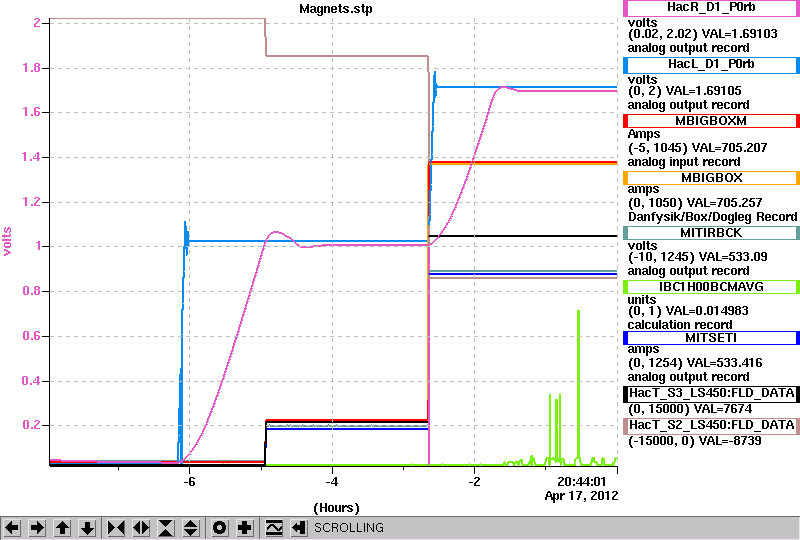800x540 pixels.
Task: Select the IBC1H00BCMAVG curve legend
Action: (x=711, y=287)
